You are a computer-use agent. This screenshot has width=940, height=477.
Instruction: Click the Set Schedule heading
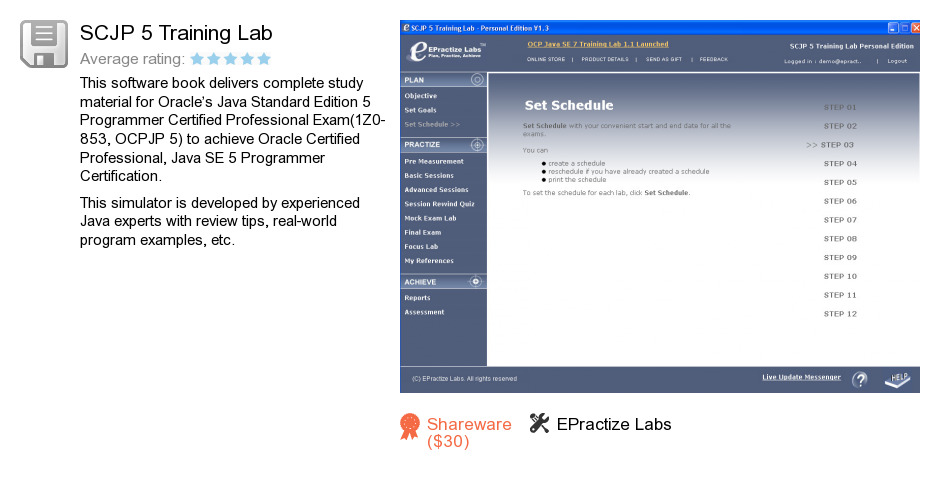point(569,105)
